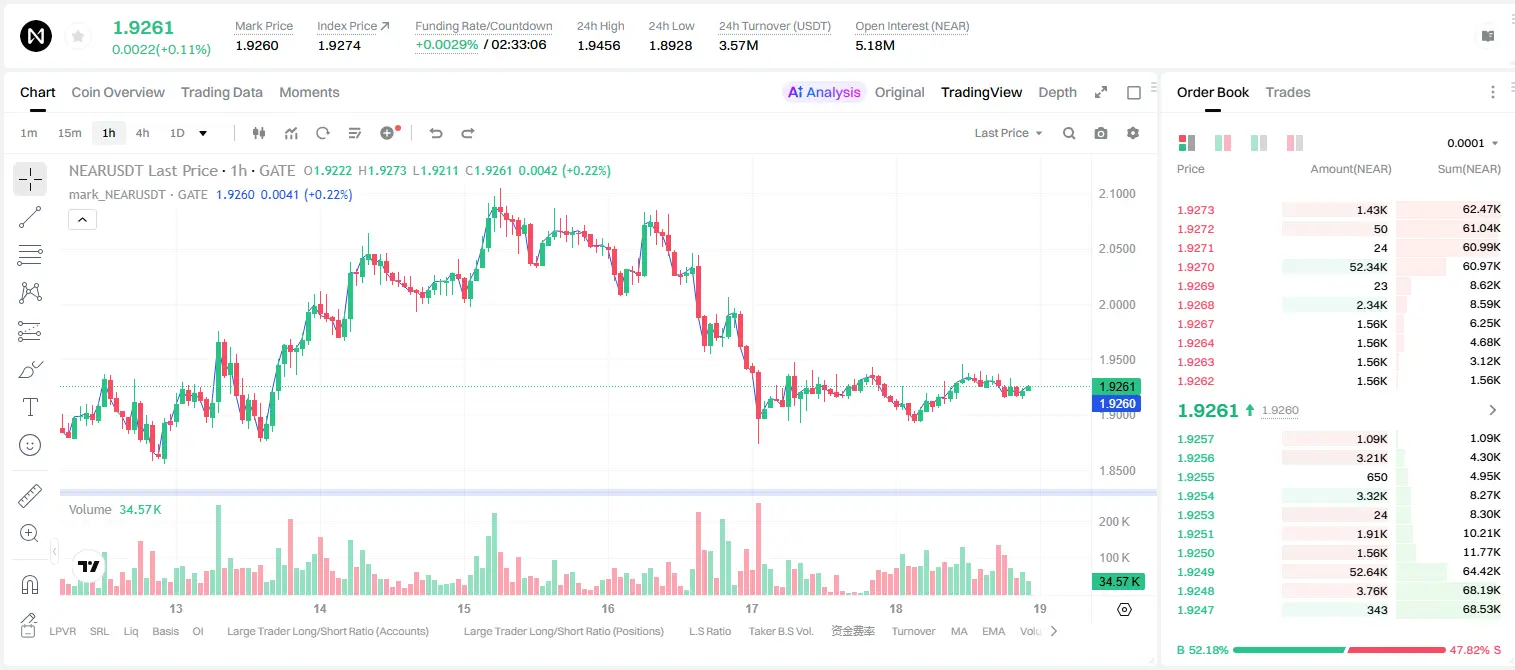The width and height of the screenshot is (1515, 670).
Task: Switch chart to Depth view
Action: (1057, 92)
